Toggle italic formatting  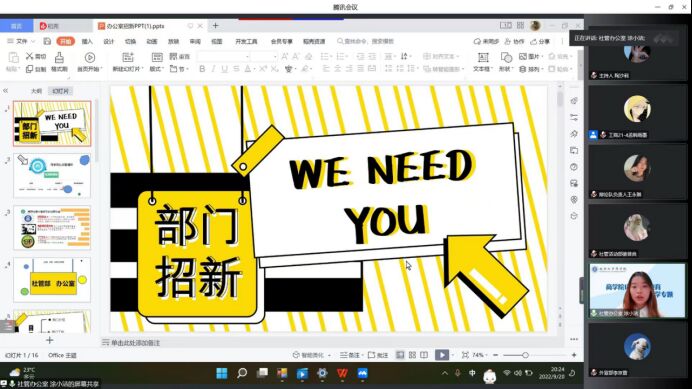click(213, 69)
